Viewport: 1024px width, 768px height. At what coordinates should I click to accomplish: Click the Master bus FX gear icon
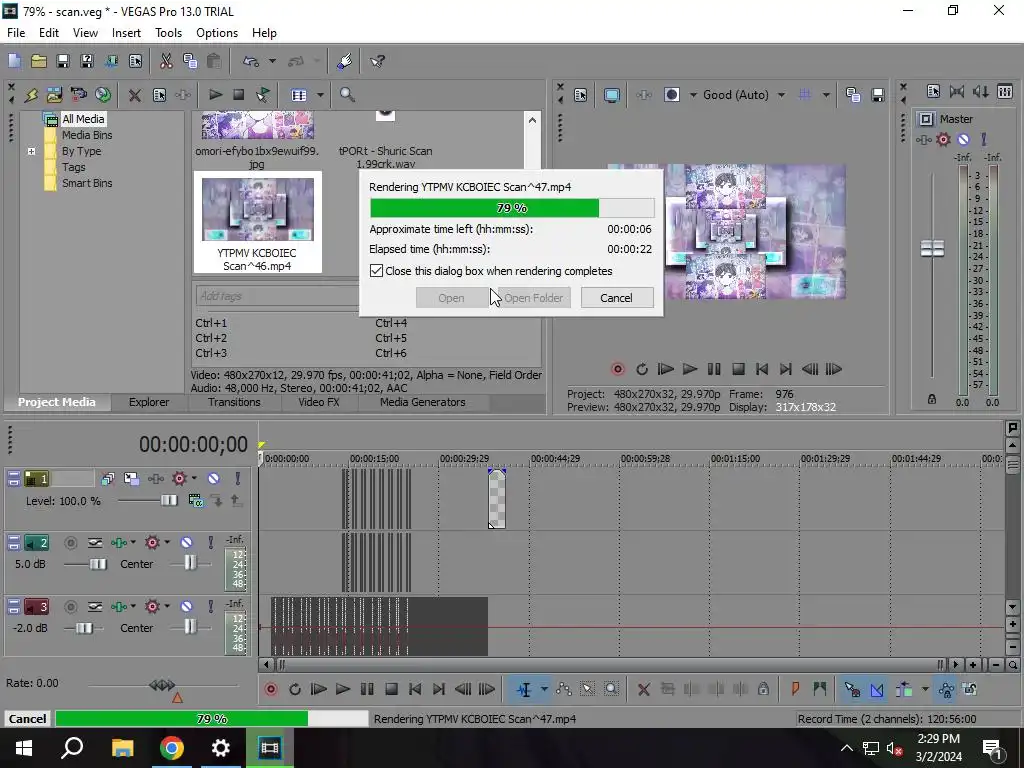[943, 139]
